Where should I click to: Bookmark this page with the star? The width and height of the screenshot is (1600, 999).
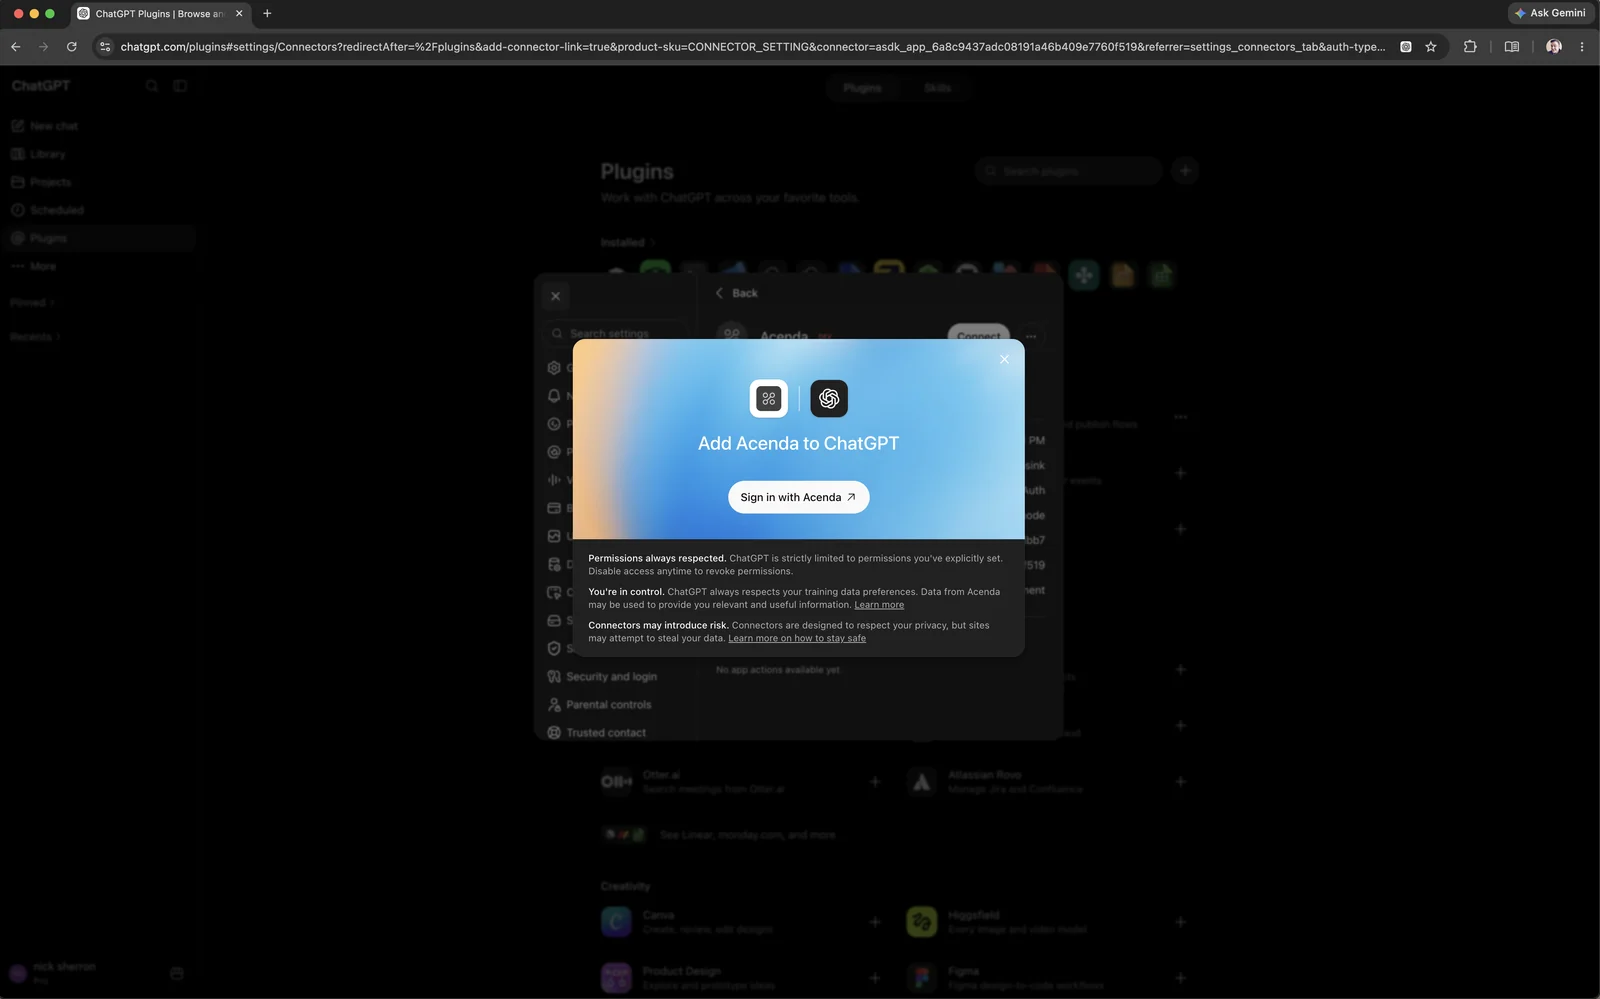[1431, 46]
